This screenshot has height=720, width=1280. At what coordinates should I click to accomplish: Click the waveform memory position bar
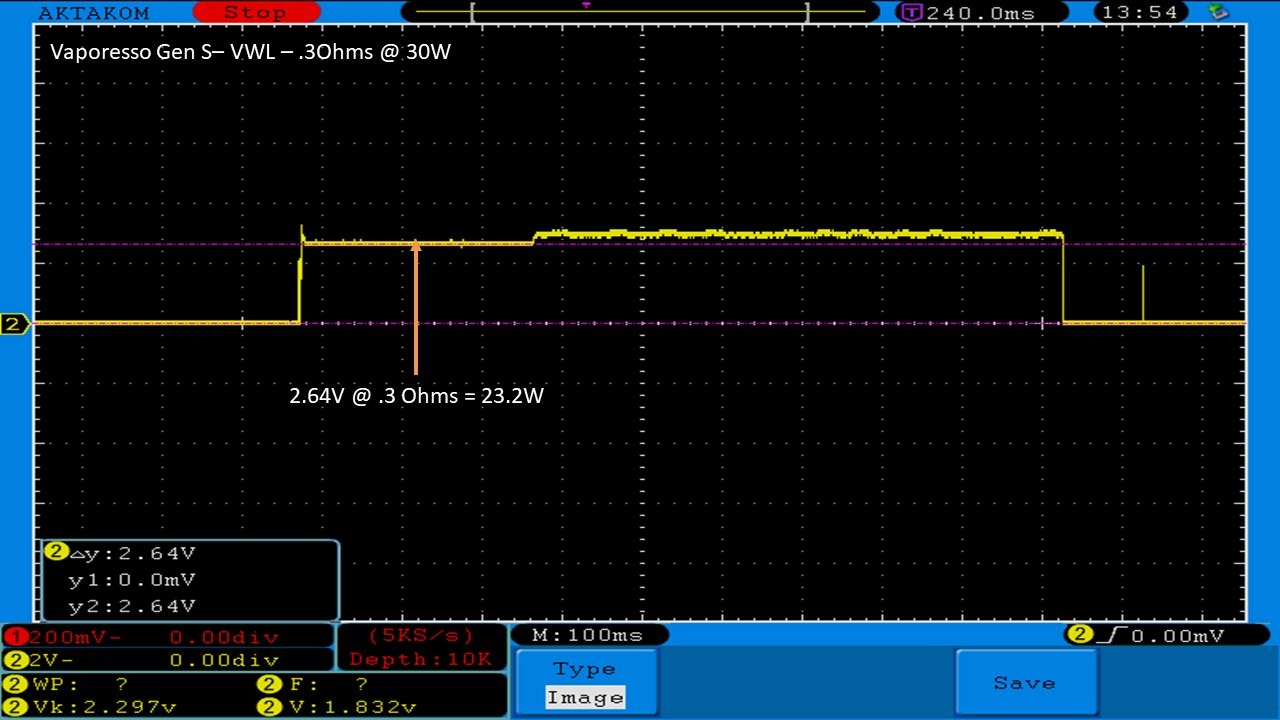640,12
